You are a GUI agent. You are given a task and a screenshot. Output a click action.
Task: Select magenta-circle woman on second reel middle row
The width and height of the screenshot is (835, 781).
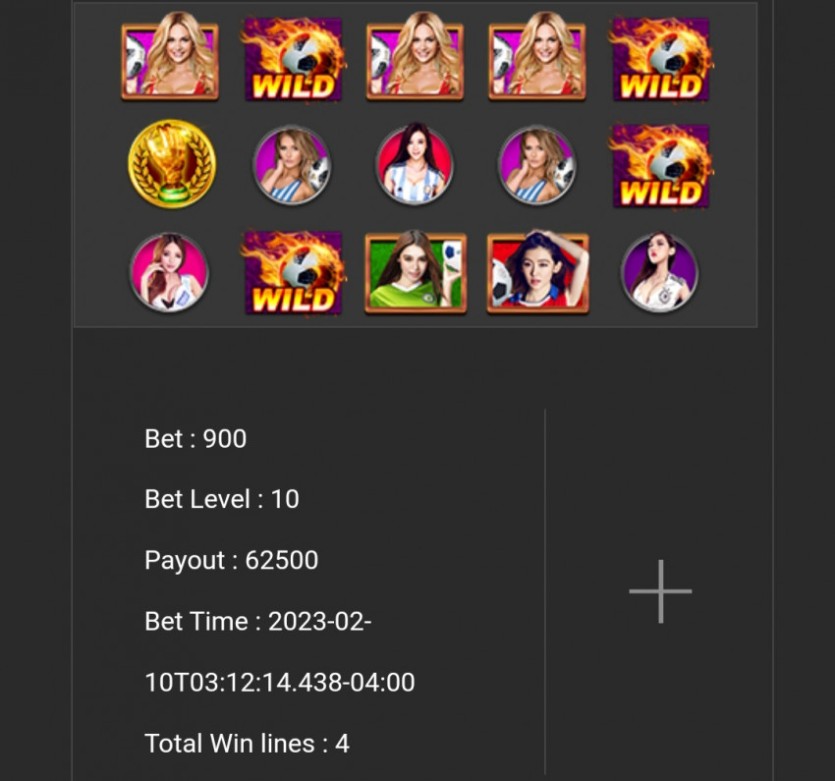[x=292, y=165]
